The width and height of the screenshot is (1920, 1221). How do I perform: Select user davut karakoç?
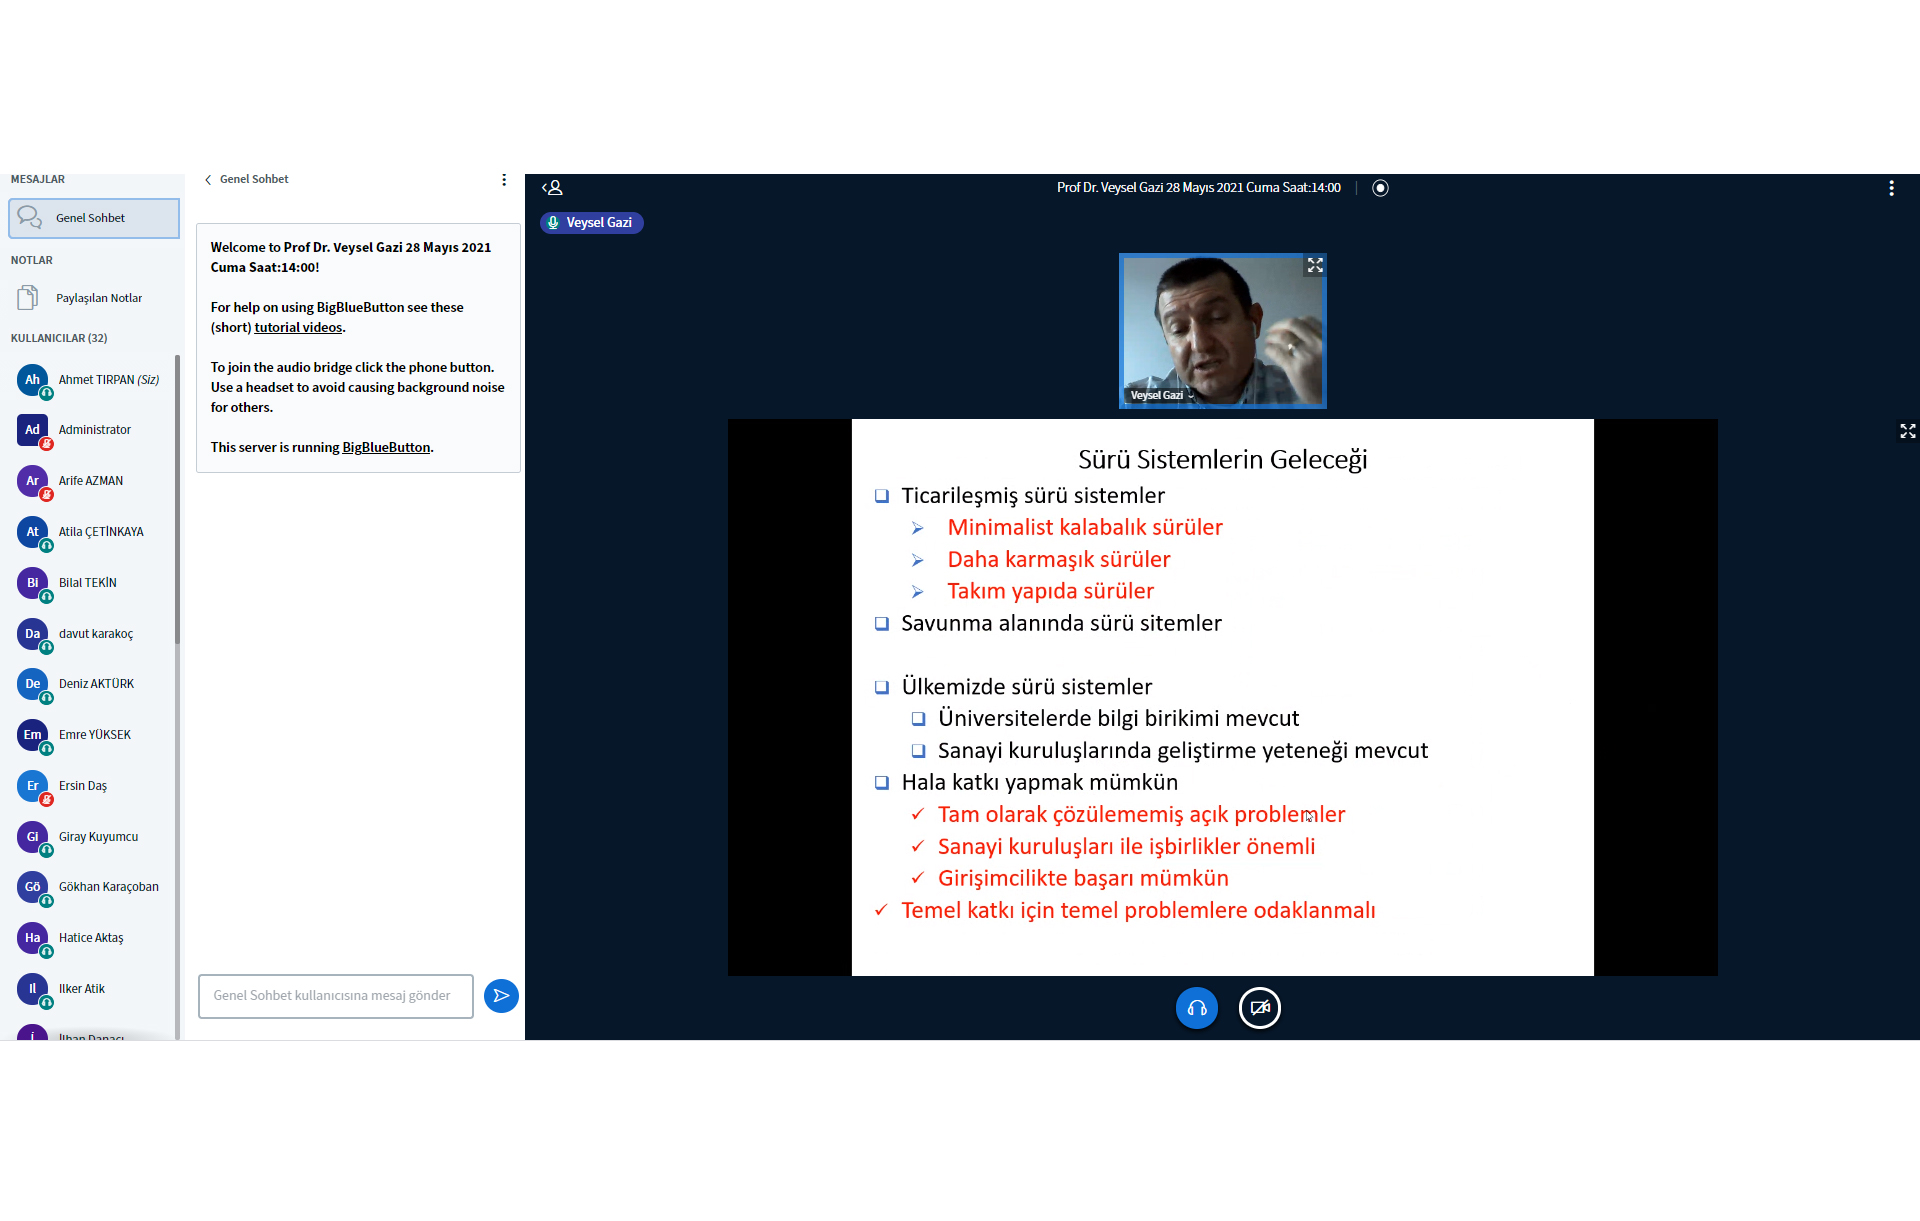[x=92, y=634]
